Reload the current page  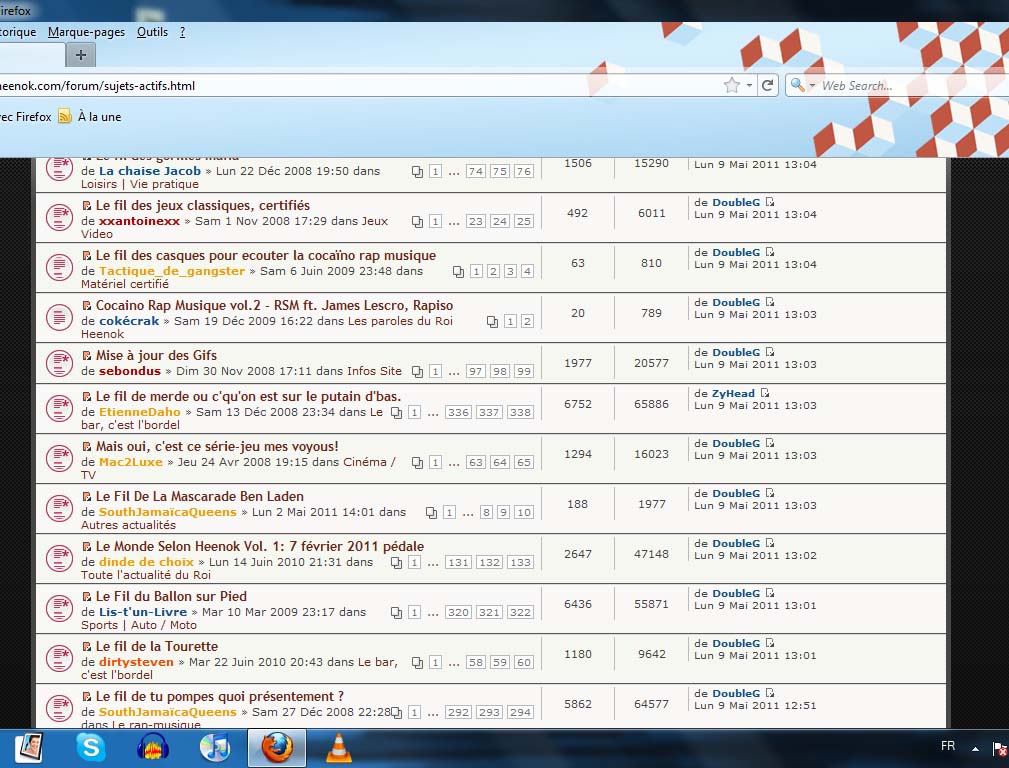[768, 86]
